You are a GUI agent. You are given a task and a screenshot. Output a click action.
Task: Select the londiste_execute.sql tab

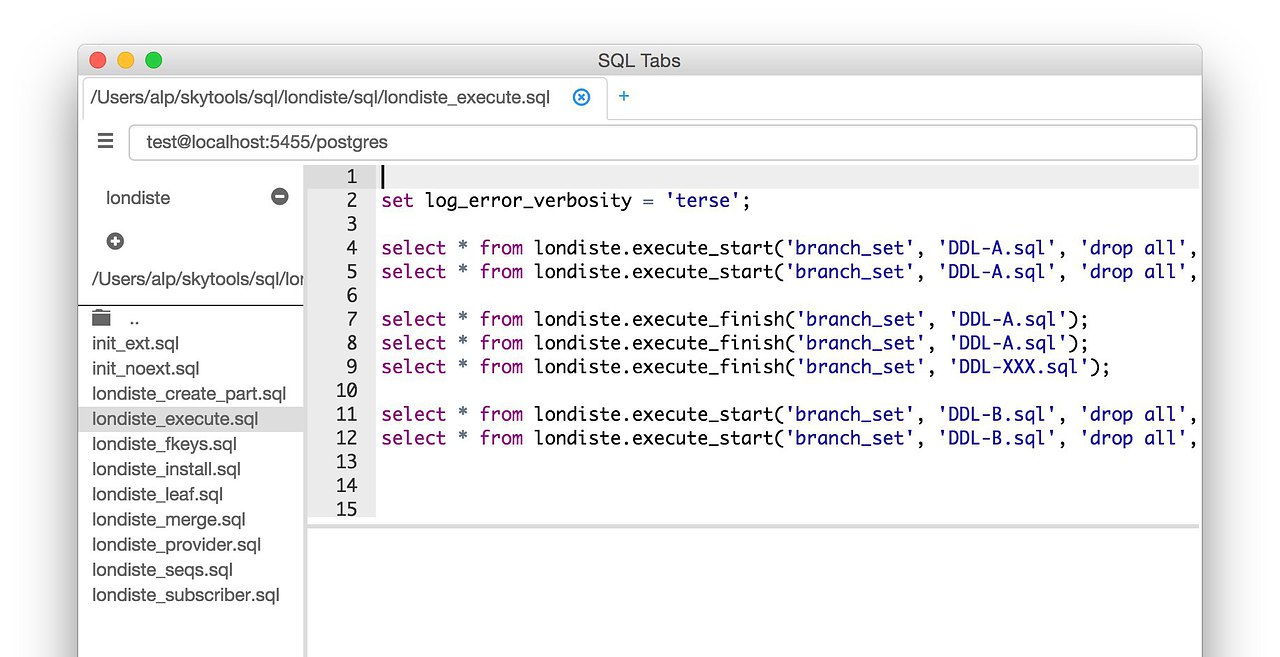pos(320,98)
